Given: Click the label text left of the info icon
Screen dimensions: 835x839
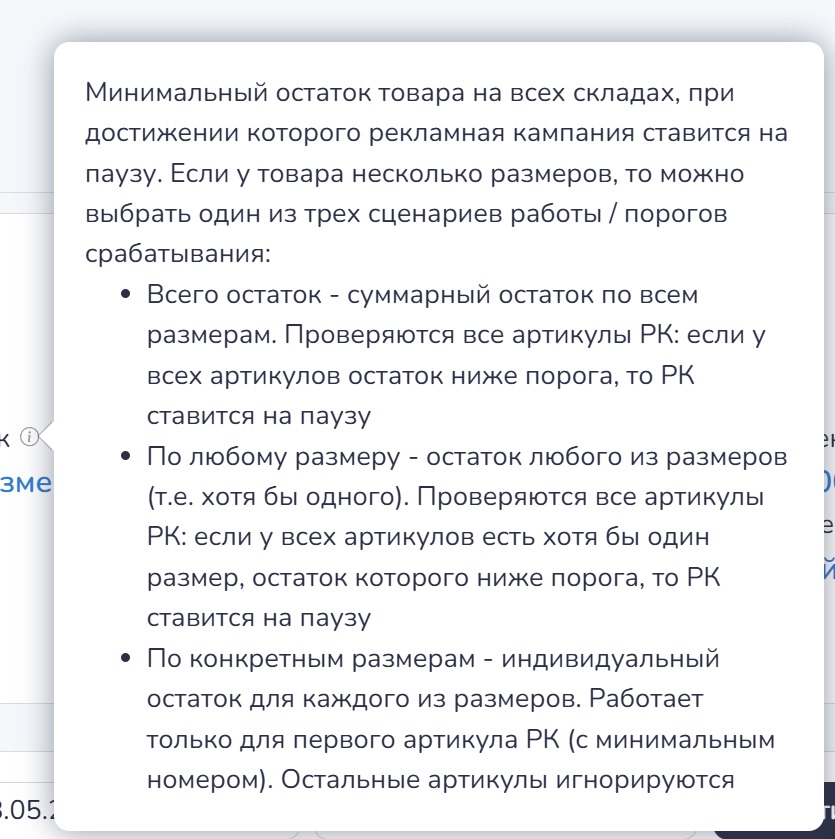Looking at the screenshot, I should click(5, 436).
